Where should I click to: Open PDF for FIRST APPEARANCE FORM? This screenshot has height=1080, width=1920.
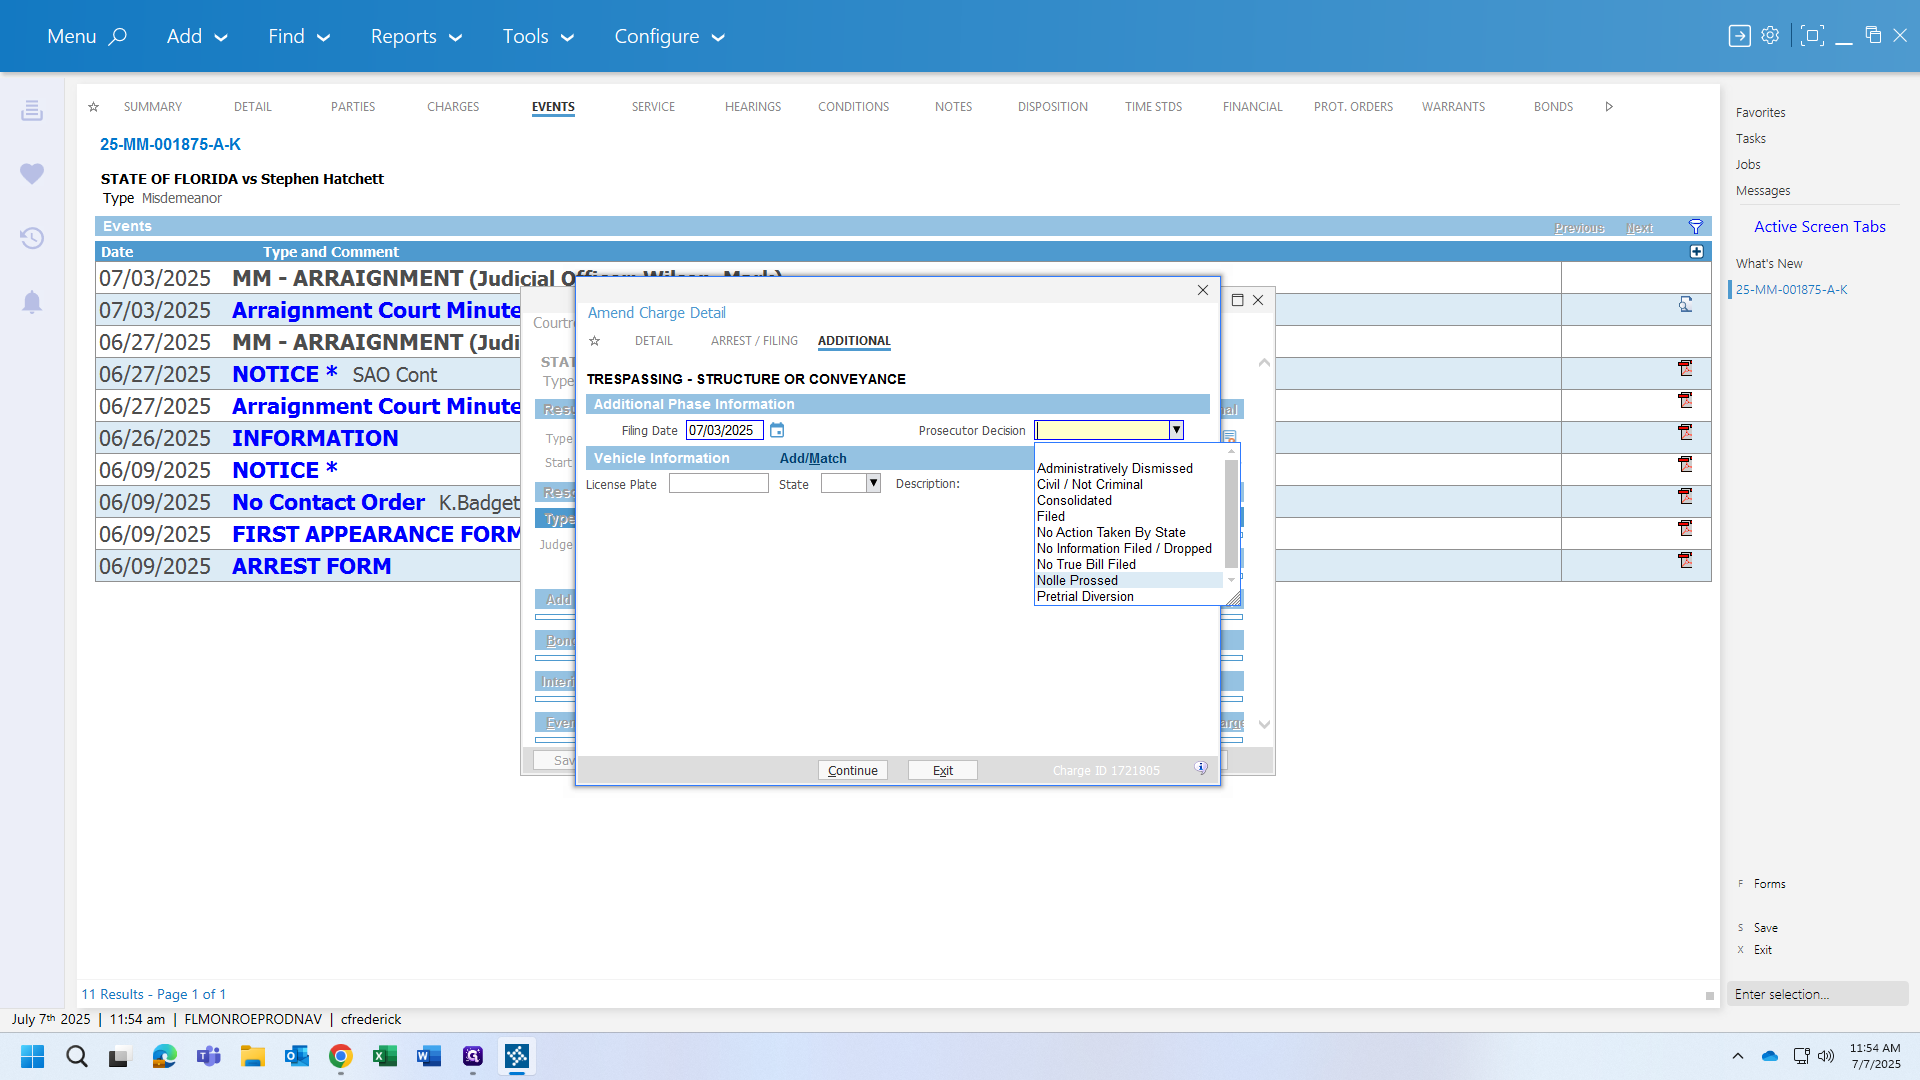(x=1685, y=529)
